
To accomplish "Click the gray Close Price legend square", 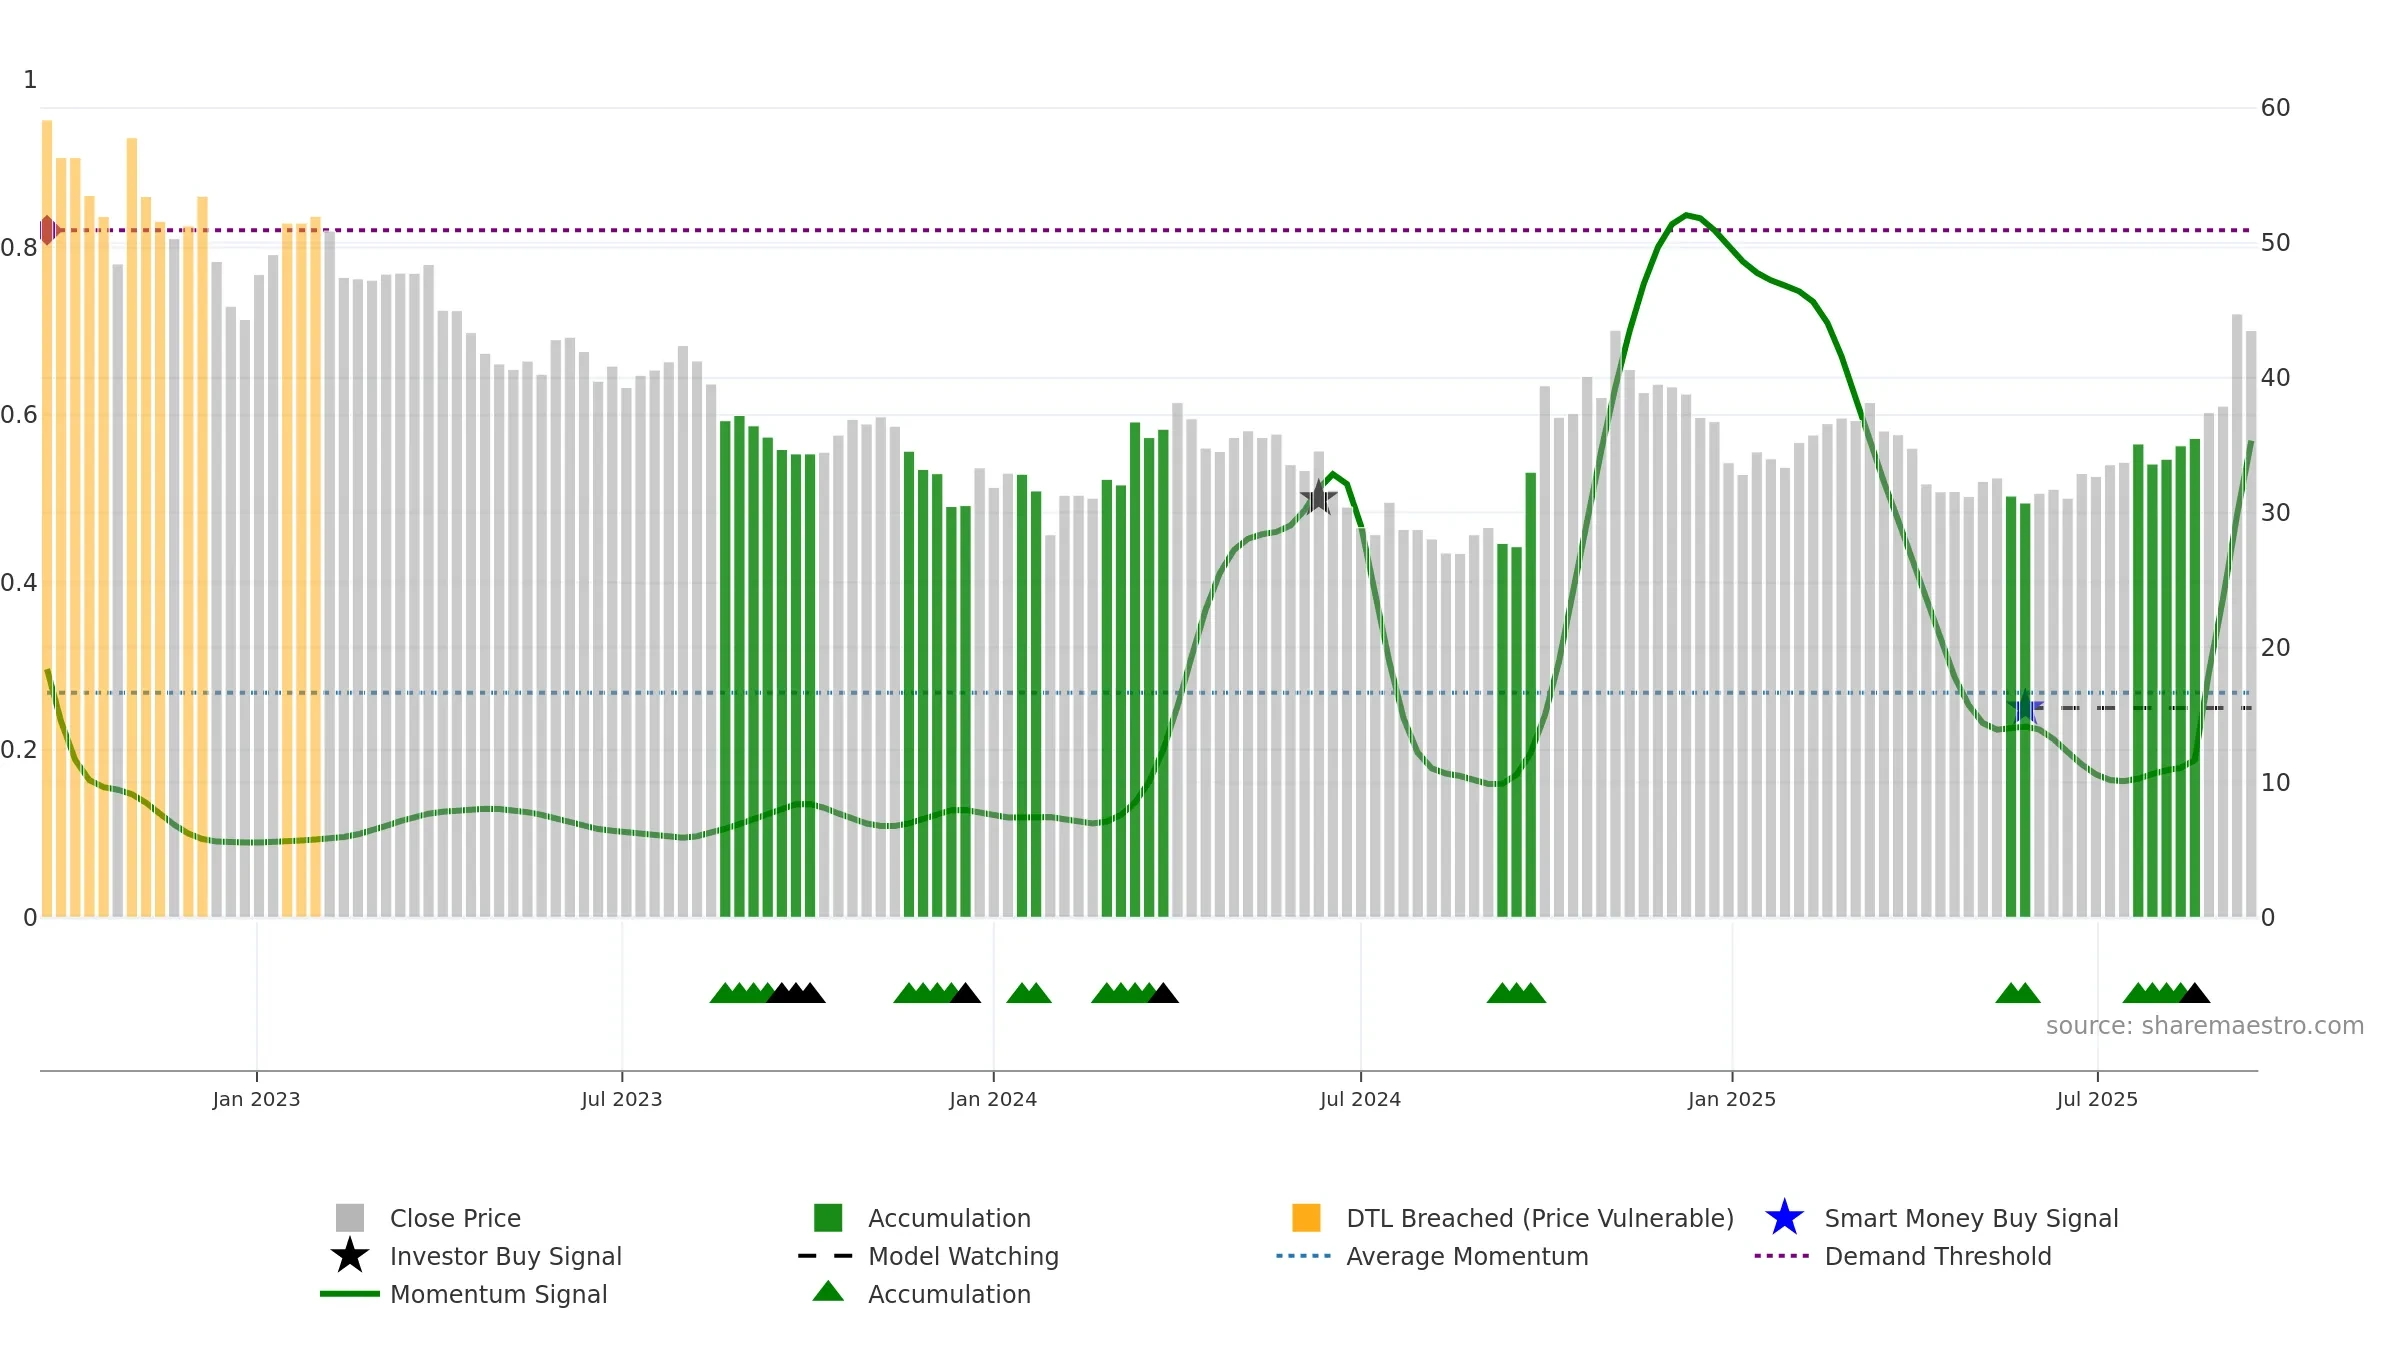I will (350, 1217).
